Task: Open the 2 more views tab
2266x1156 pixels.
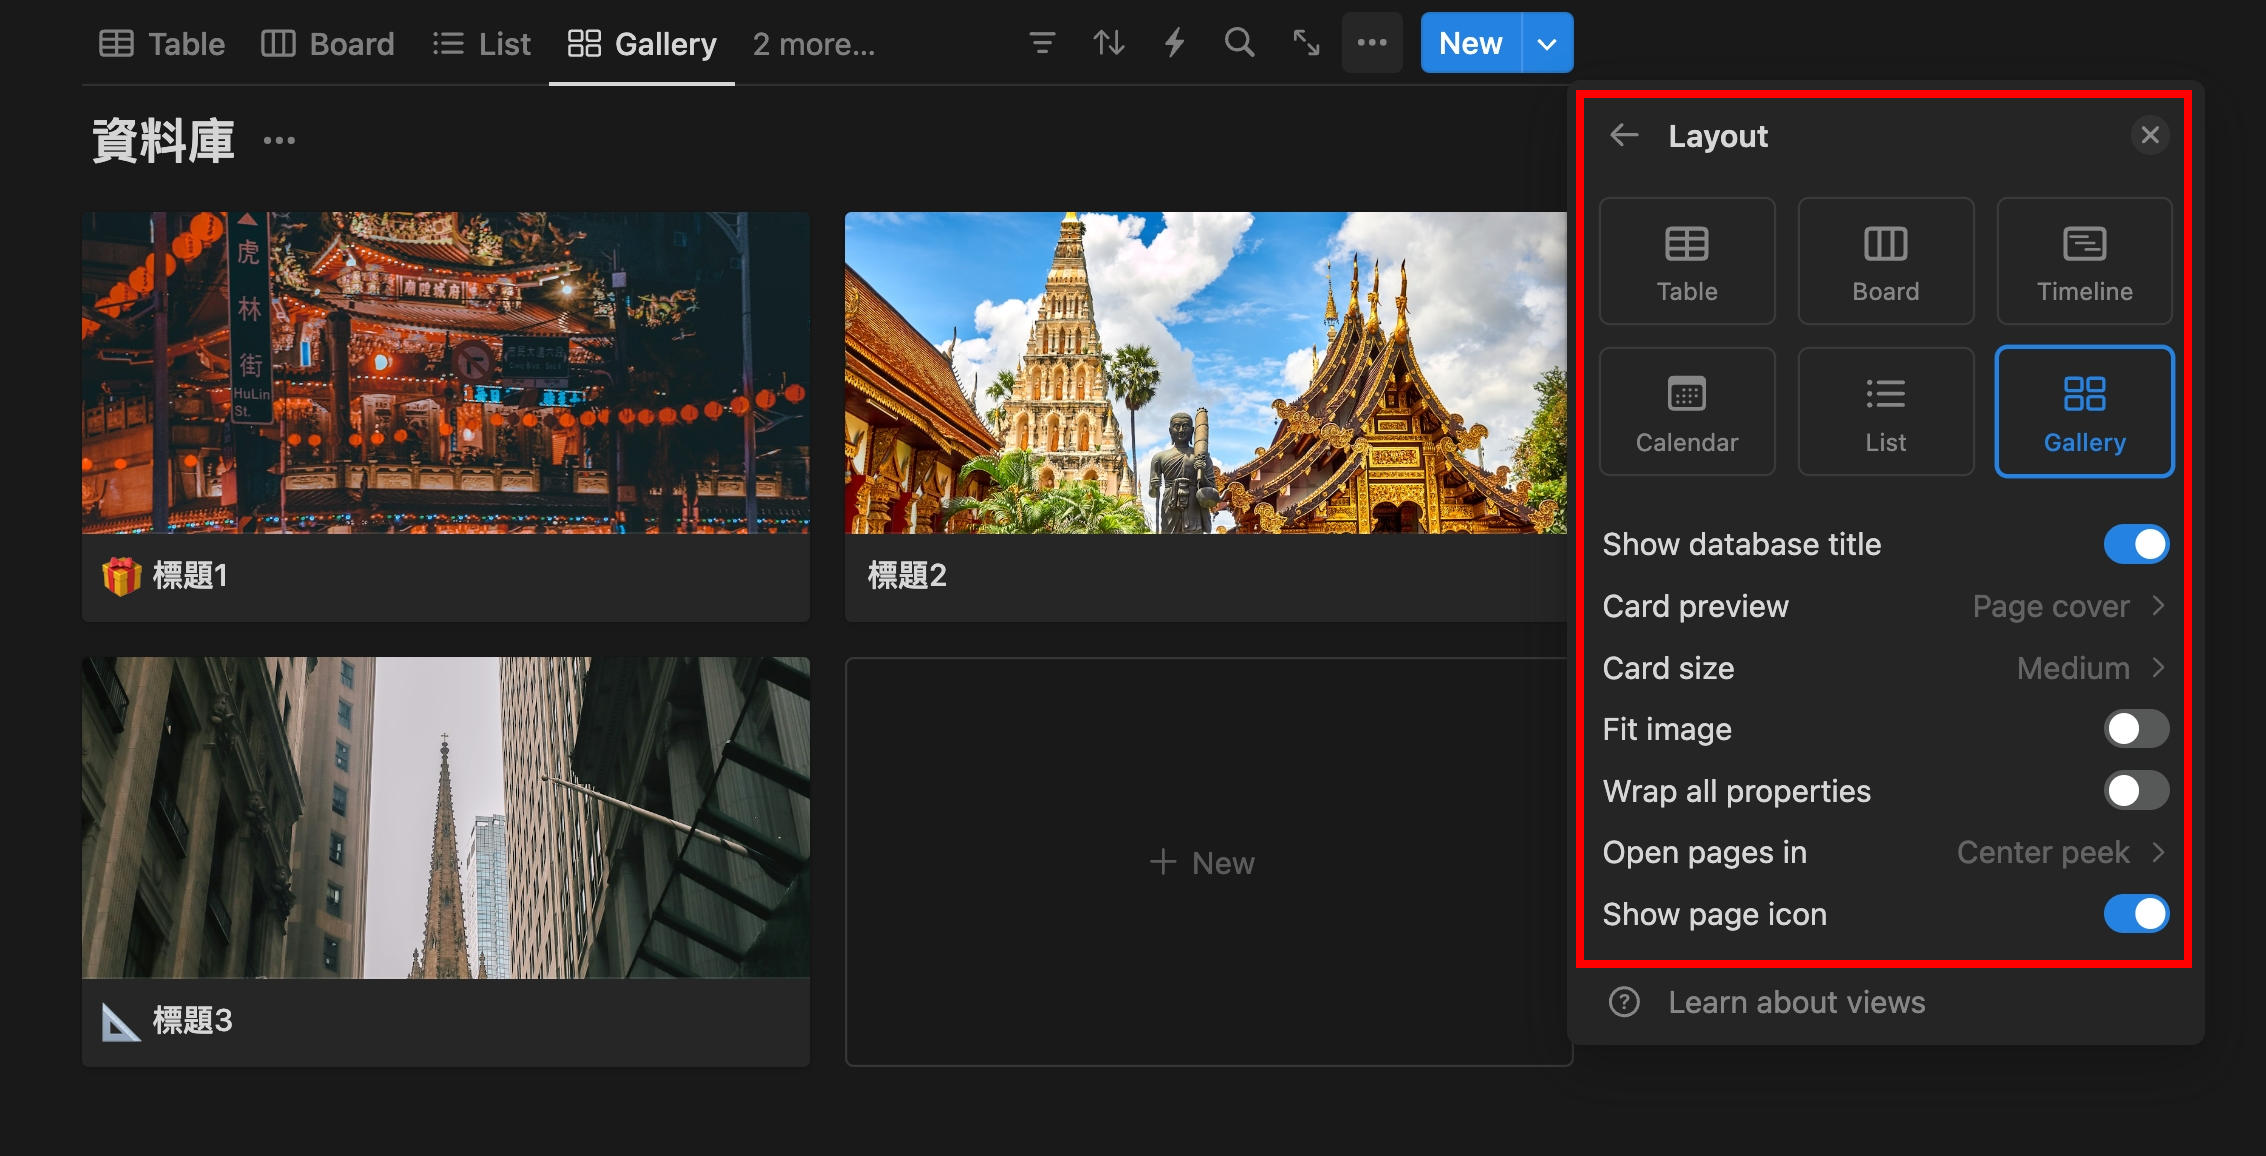Action: (813, 44)
